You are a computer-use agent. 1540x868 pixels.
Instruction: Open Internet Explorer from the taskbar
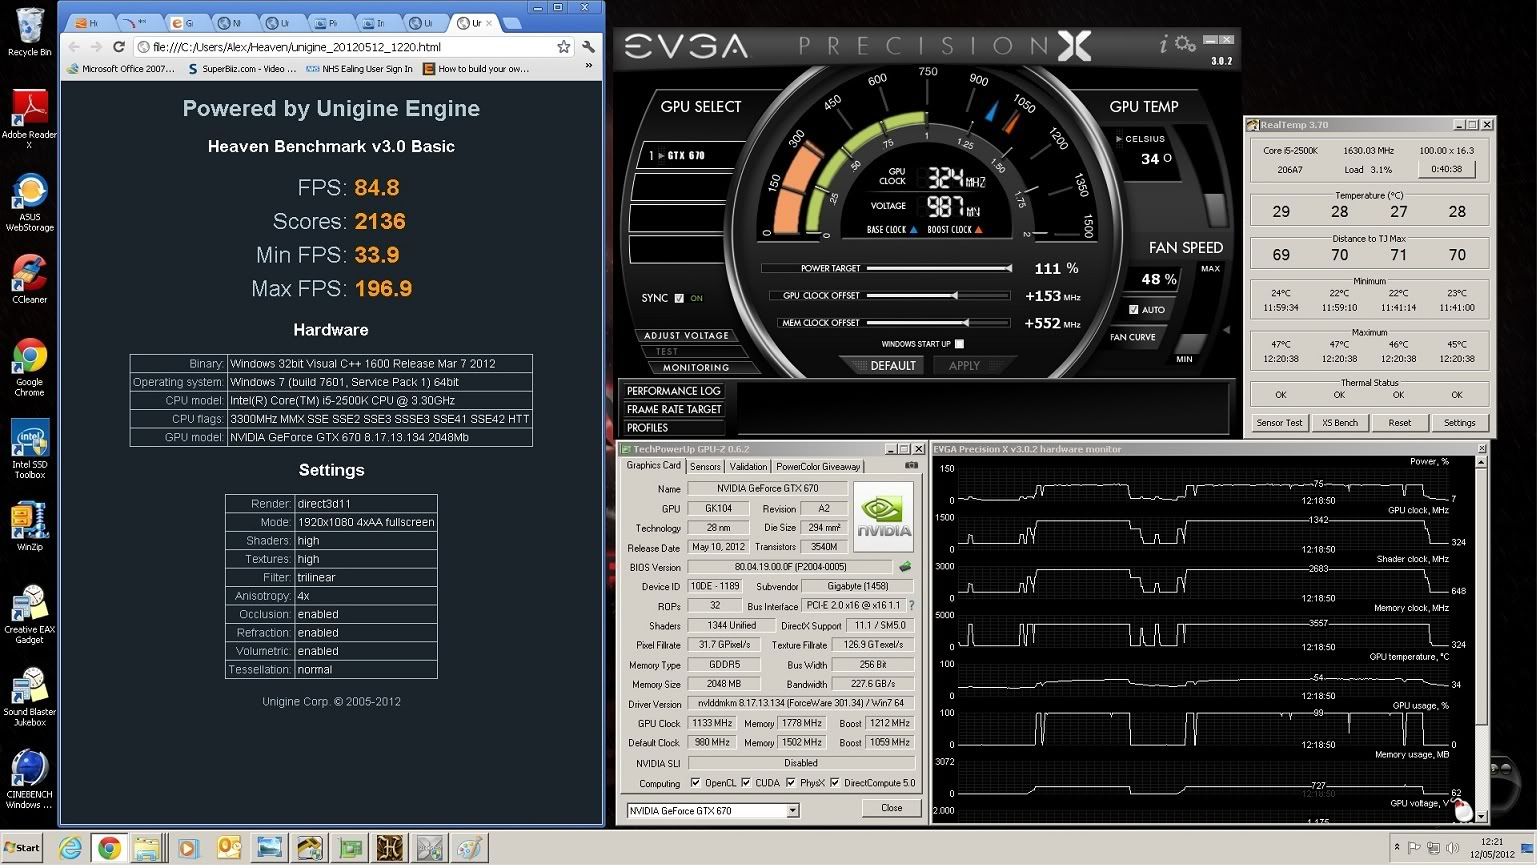70,849
